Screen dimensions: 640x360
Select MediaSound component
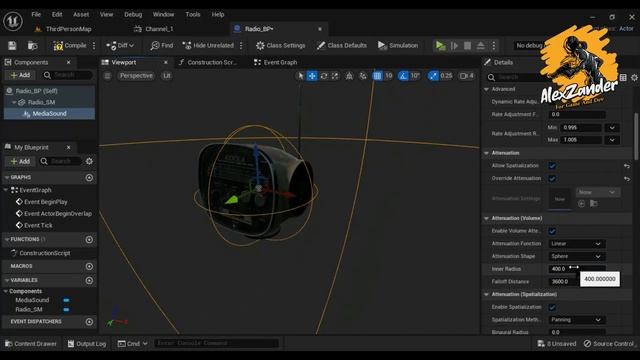[x=49, y=113]
